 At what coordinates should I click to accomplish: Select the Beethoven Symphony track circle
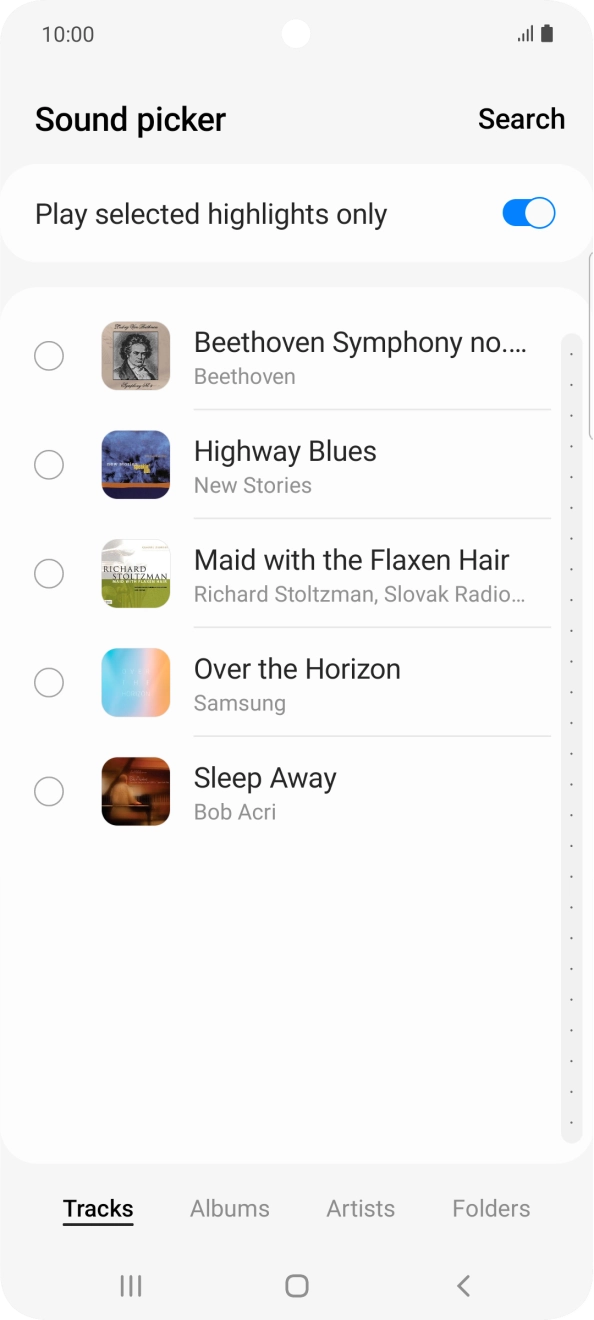click(49, 356)
